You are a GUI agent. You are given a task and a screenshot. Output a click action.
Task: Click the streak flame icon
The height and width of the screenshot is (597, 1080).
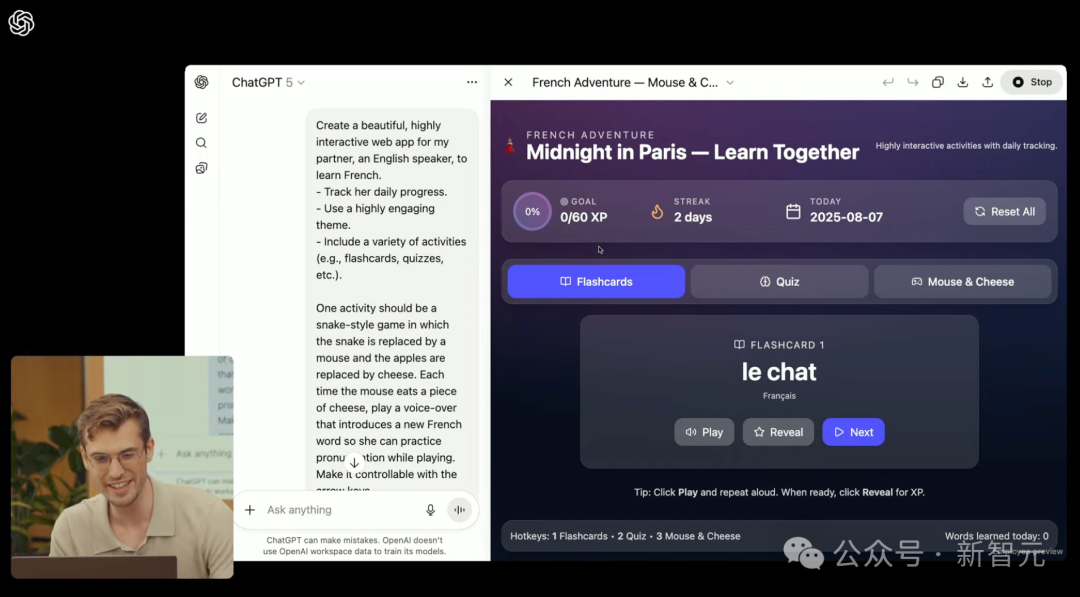tap(657, 211)
